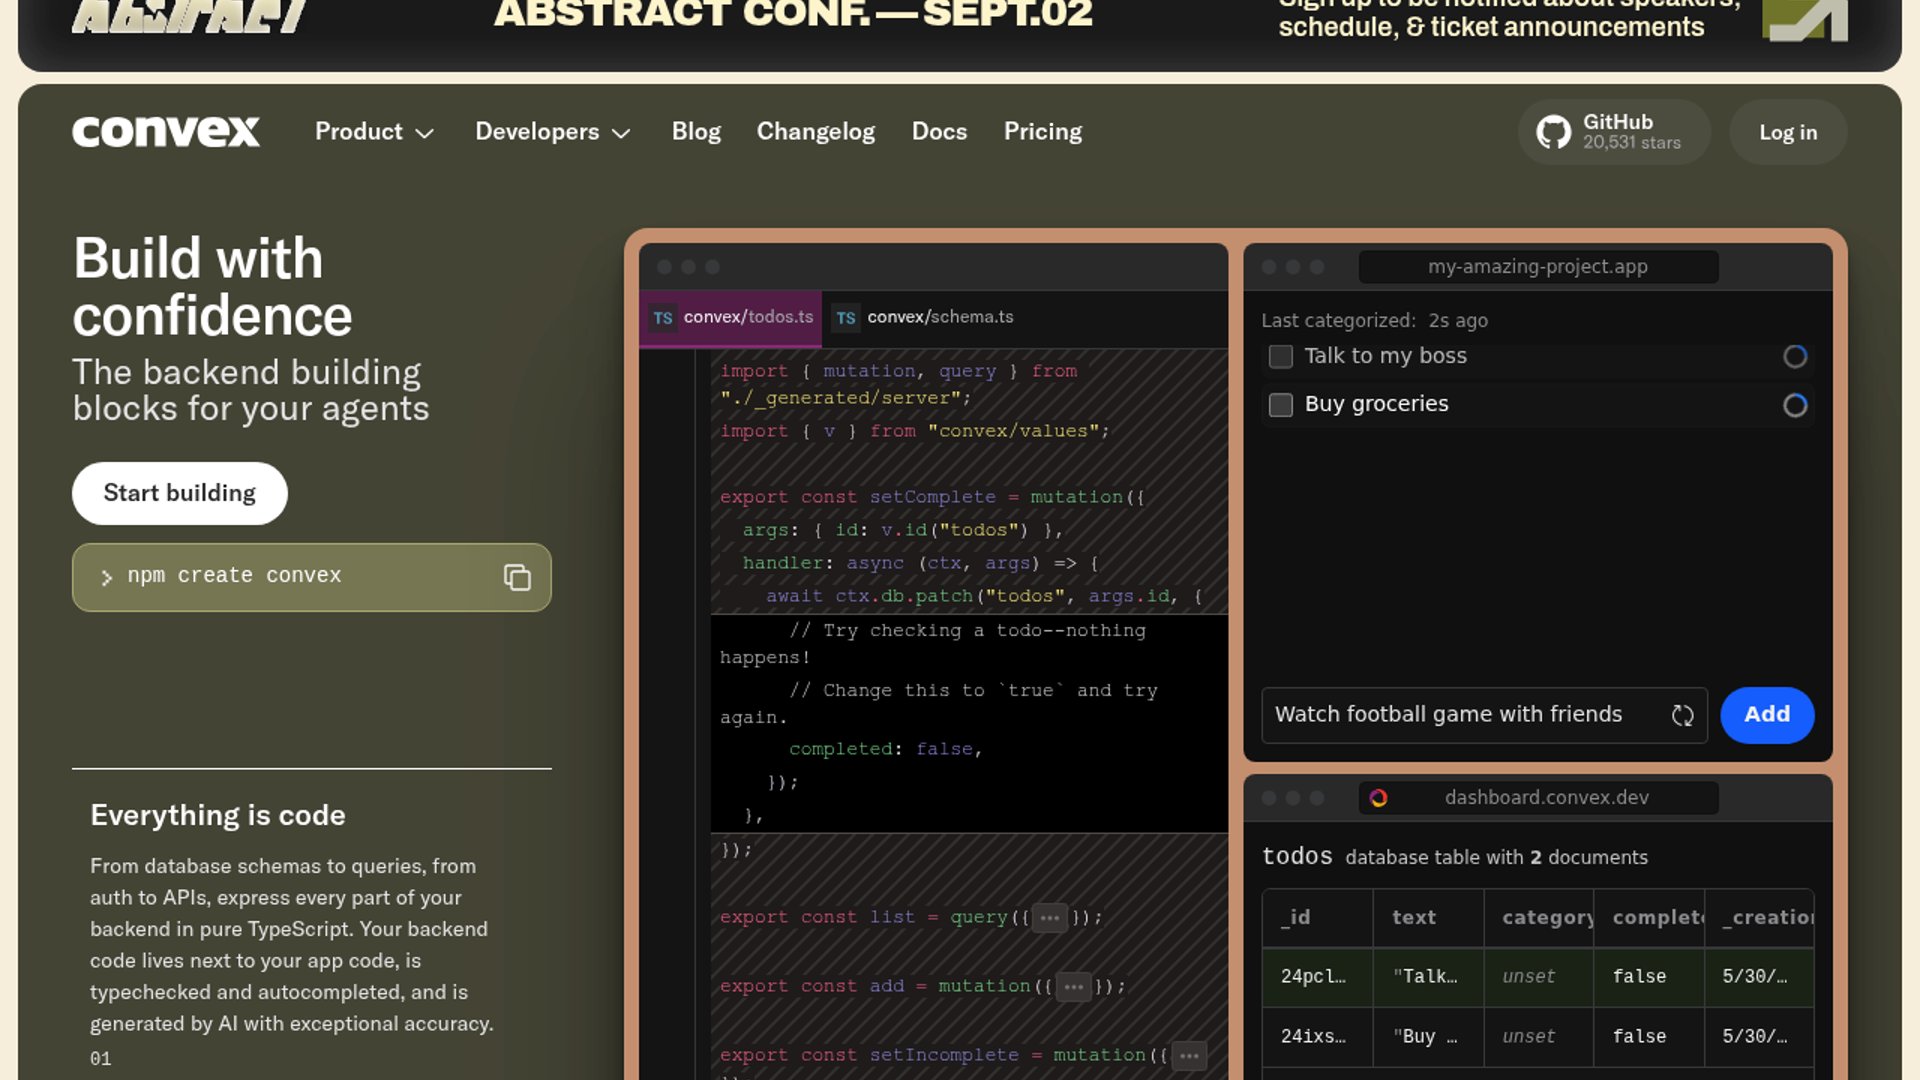Check the Talk to my boss checkbox
Viewport: 1920px width, 1080px height.
(x=1281, y=357)
